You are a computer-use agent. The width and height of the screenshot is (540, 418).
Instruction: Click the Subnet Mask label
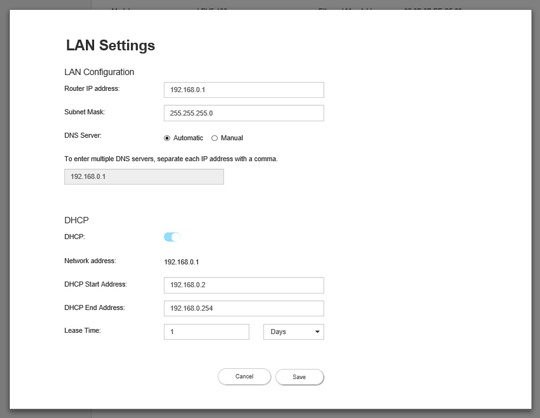84,112
